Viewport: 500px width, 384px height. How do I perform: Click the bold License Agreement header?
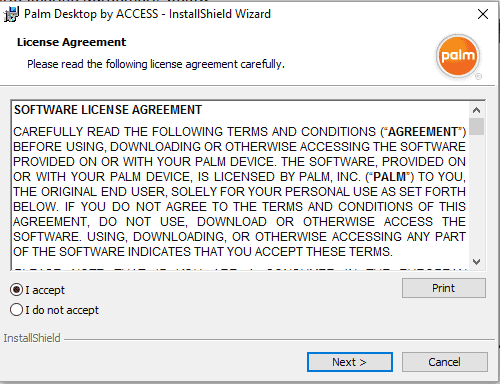(x=72, y=42)
